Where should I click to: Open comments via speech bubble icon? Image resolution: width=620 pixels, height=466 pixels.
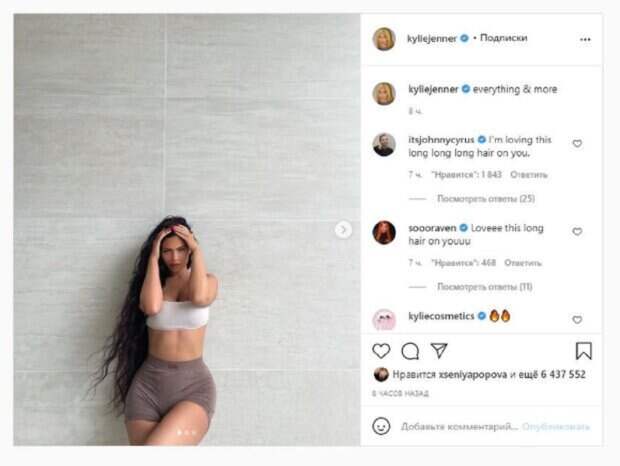pyautogui.click(x=410, y=351)
